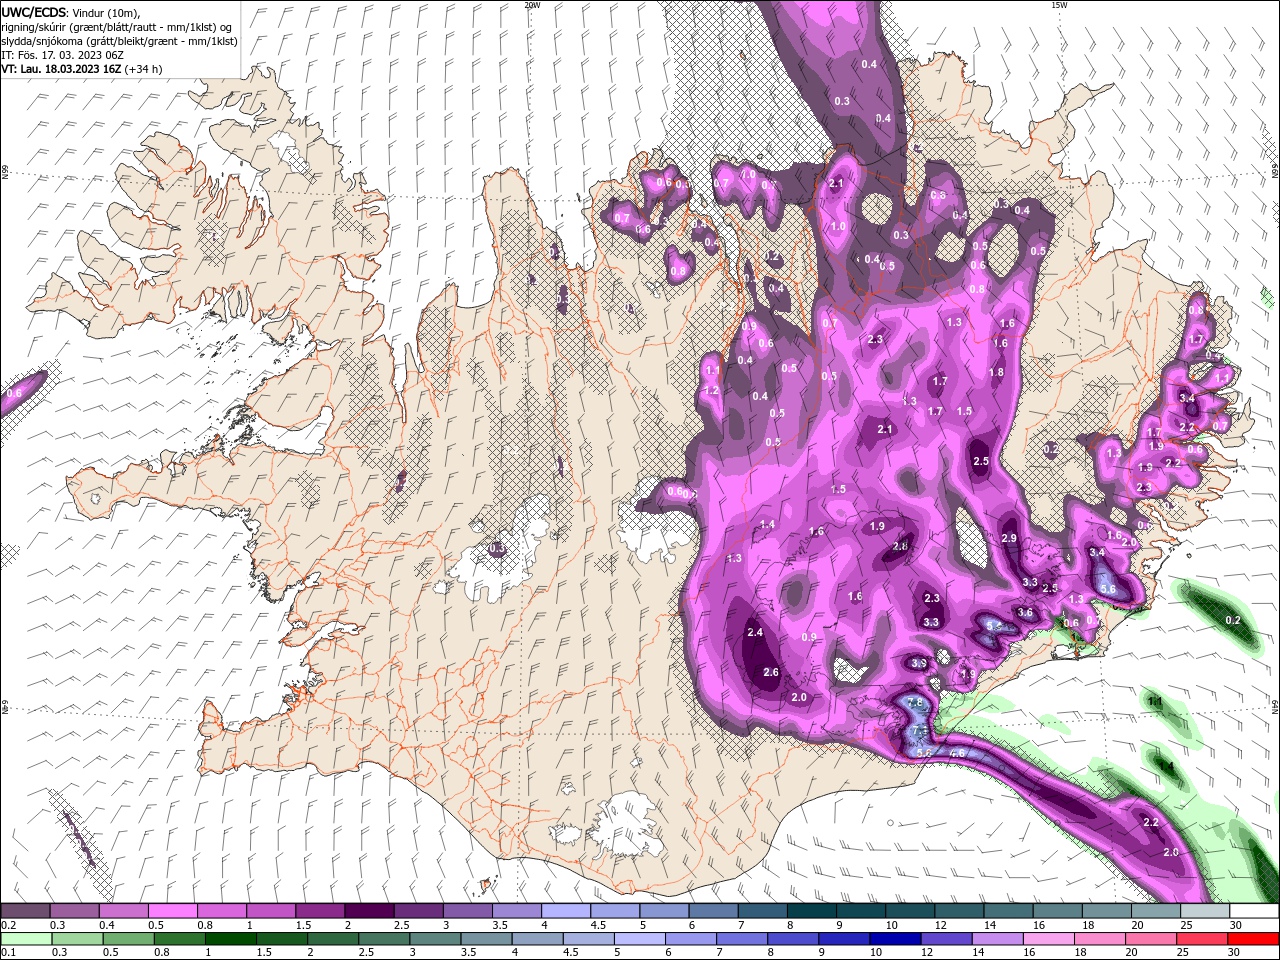The height and width of the screenshot is (960, 1280).
Task: Click the '4.6' value near the south coast
Action: pos(957,752)
